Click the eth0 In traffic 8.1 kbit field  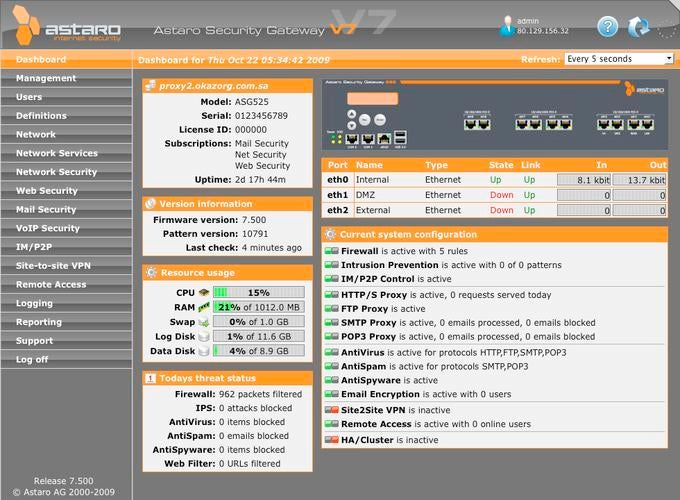pos(584,180)
